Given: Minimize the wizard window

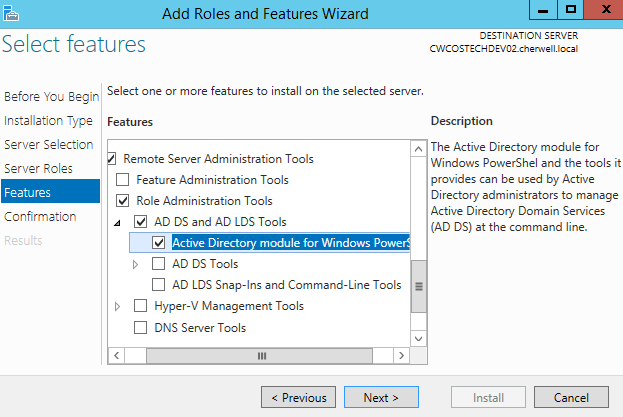Looking at the screenshot, I should [x=543, y=10].
